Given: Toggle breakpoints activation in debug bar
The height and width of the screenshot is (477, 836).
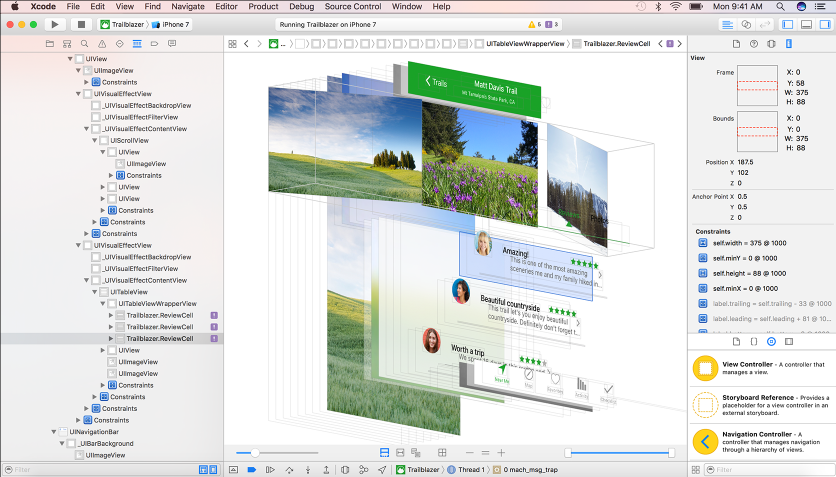Looking at the screenshot, I should (x=252, y=469).
